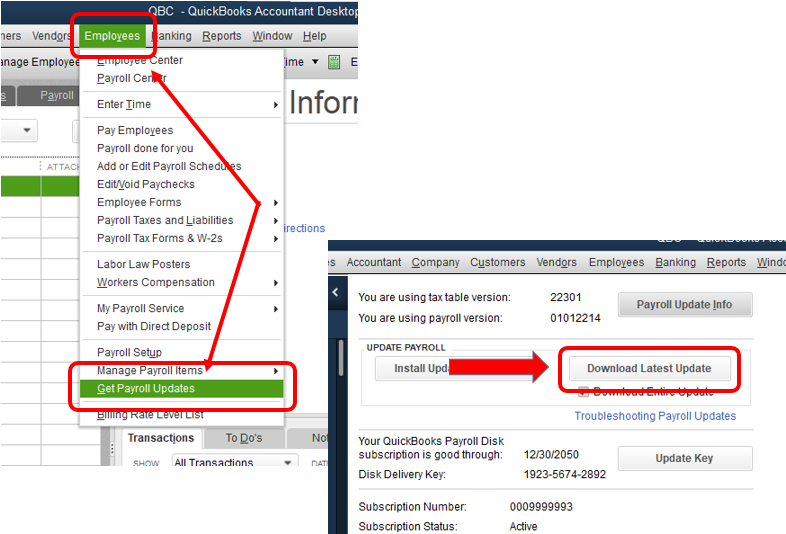
Task: Click the Download Latest Update button
Action: [x=649, y=369]
